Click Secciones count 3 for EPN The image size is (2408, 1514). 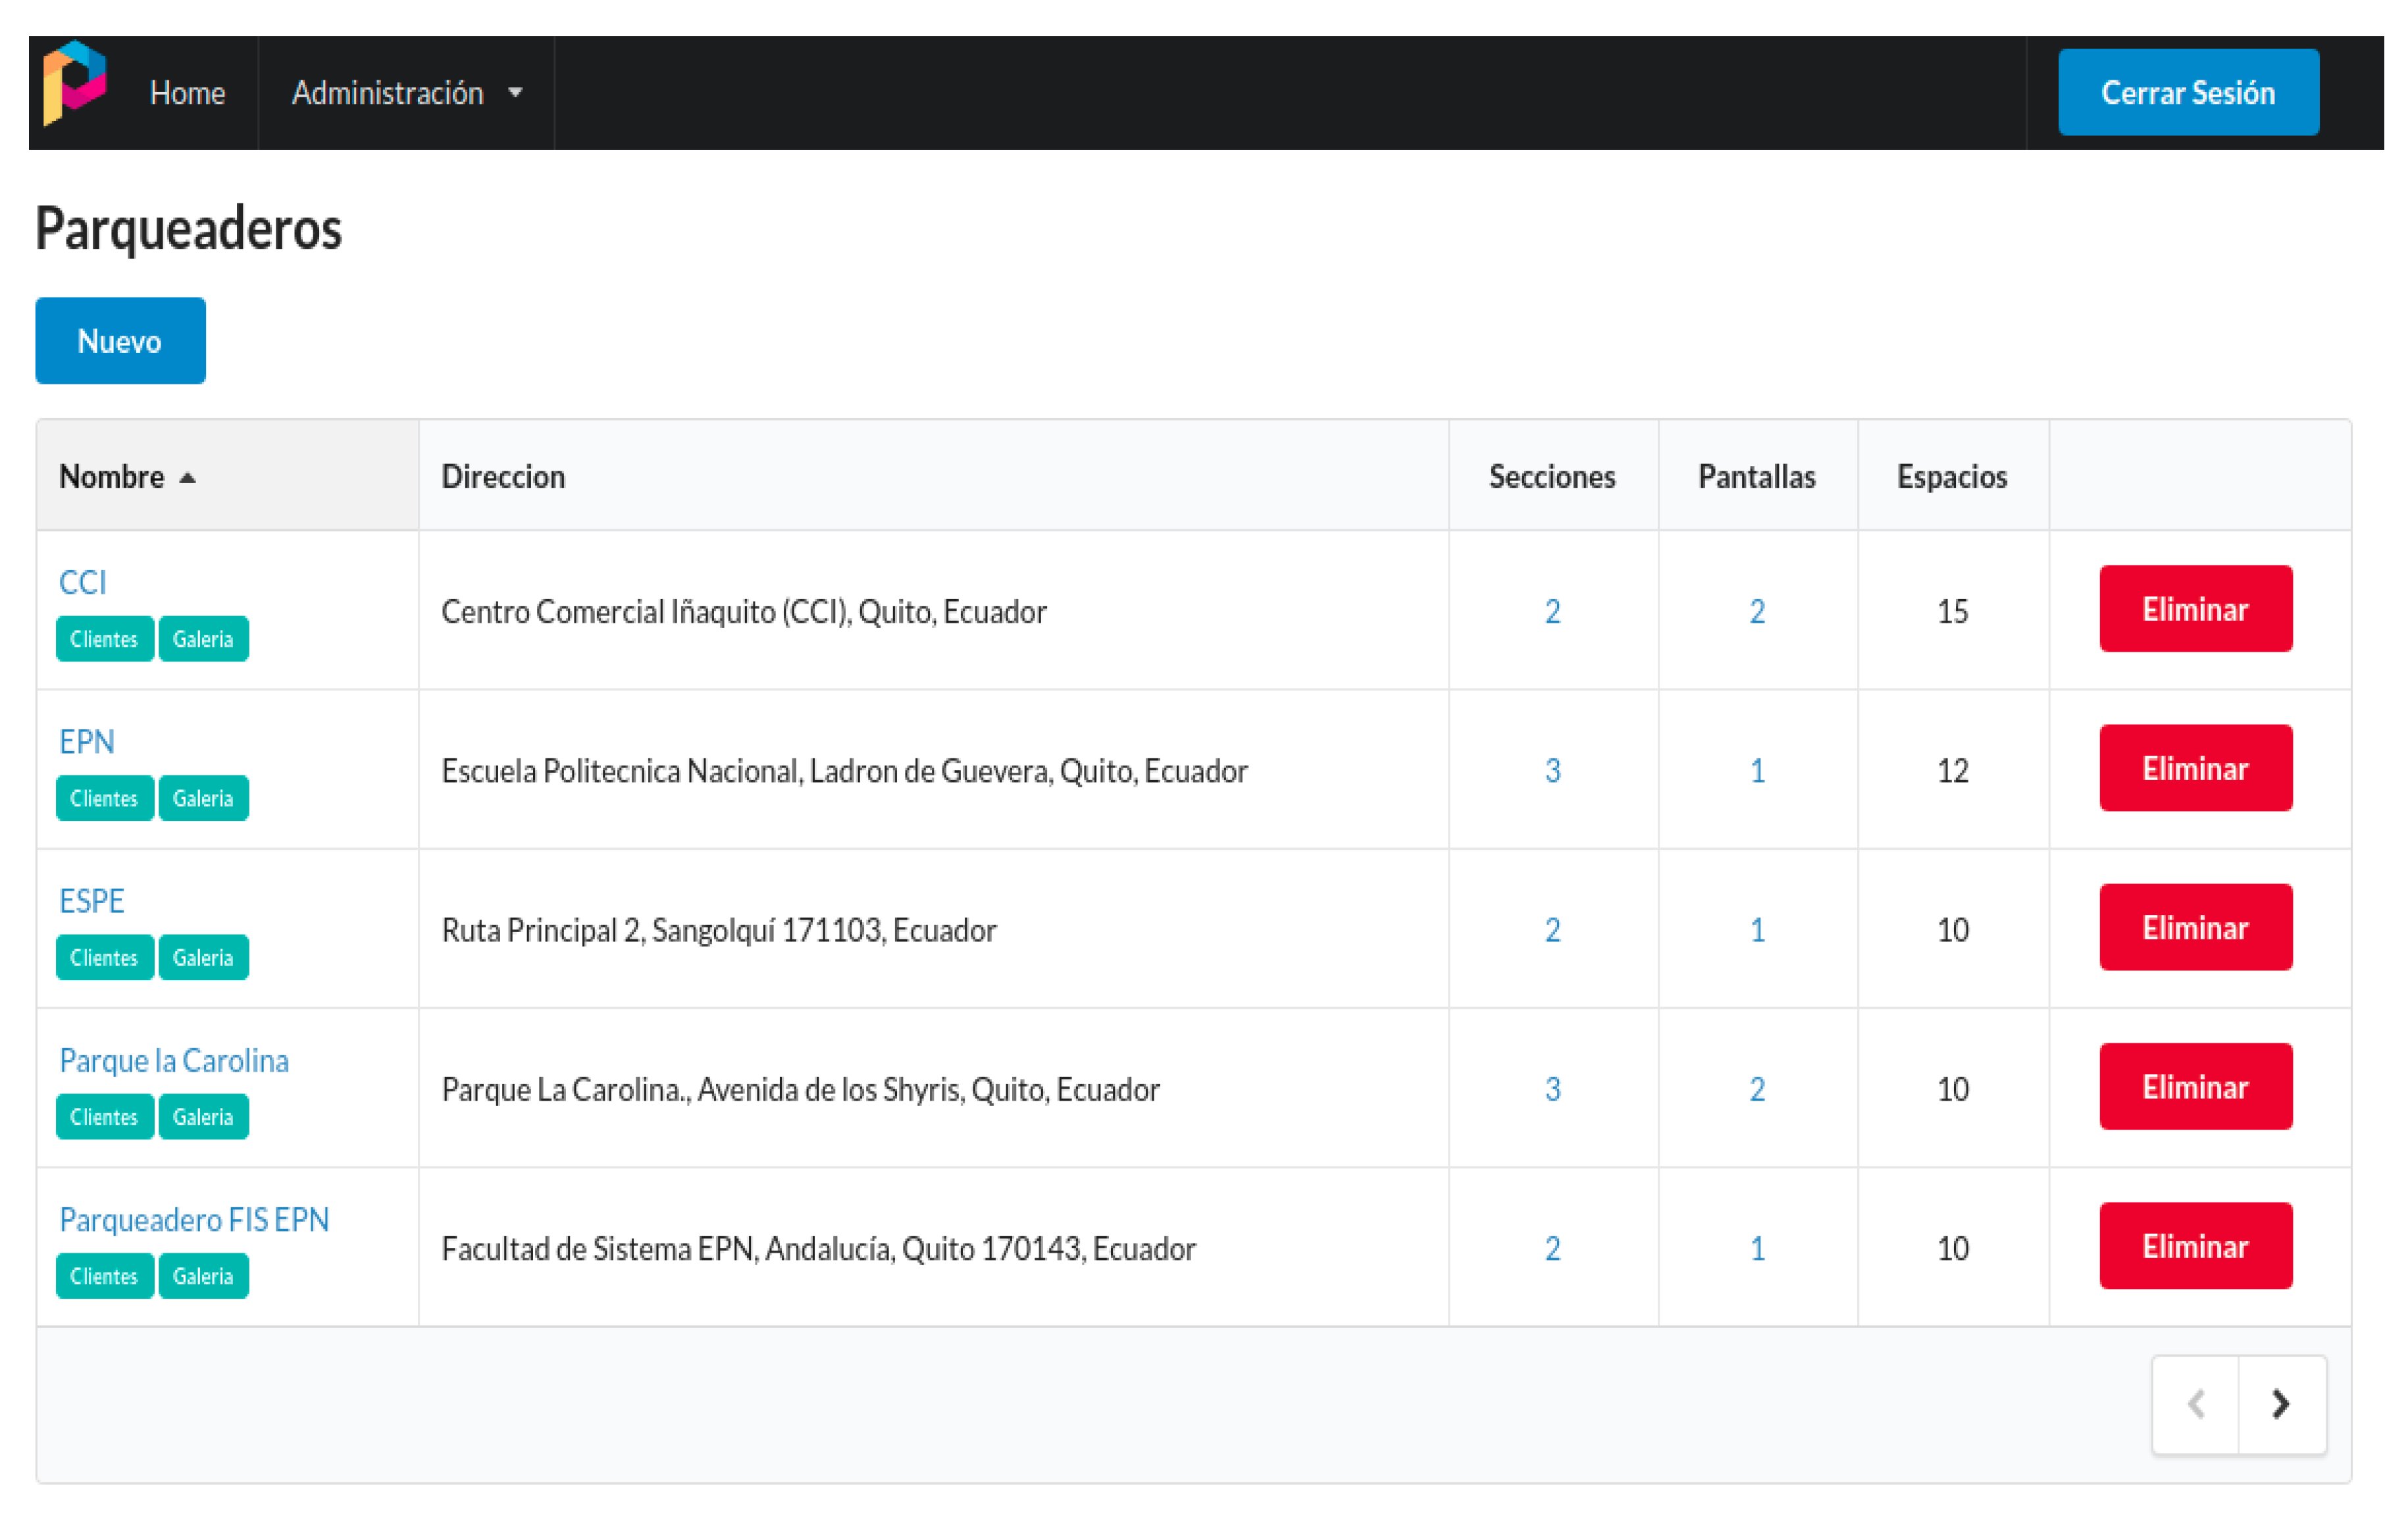click(1552, 770)
